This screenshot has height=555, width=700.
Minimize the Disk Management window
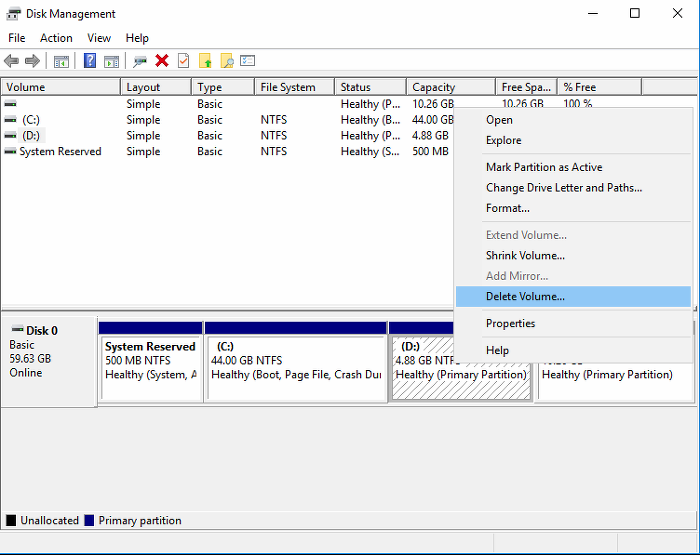pos(593,13)
